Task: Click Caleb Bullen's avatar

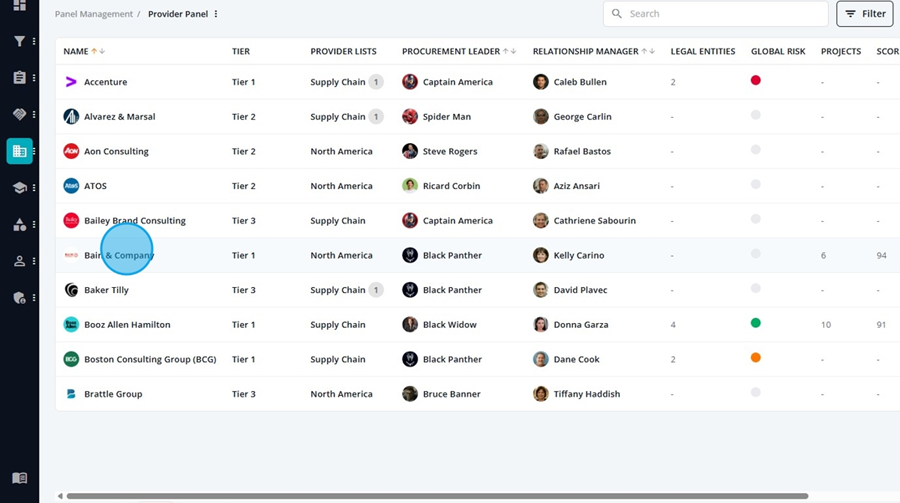Action: [x=541, y=82]
